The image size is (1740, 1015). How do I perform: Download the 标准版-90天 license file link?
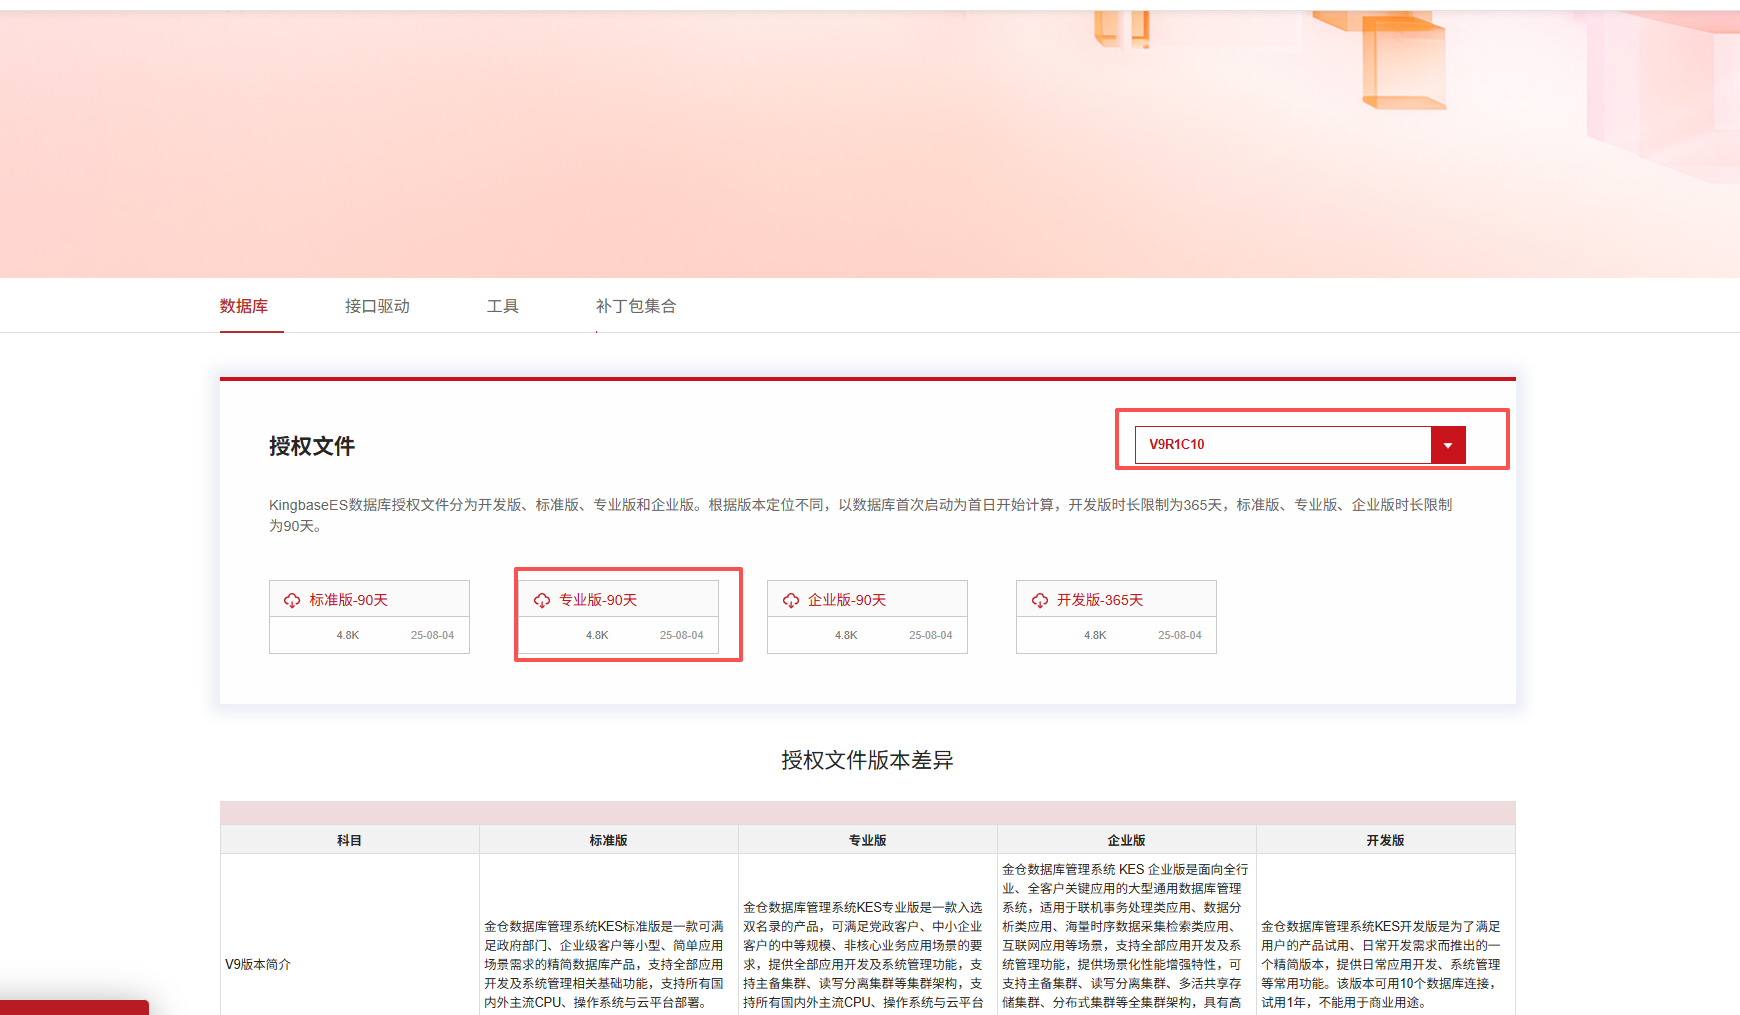click(x=348, y=600)
